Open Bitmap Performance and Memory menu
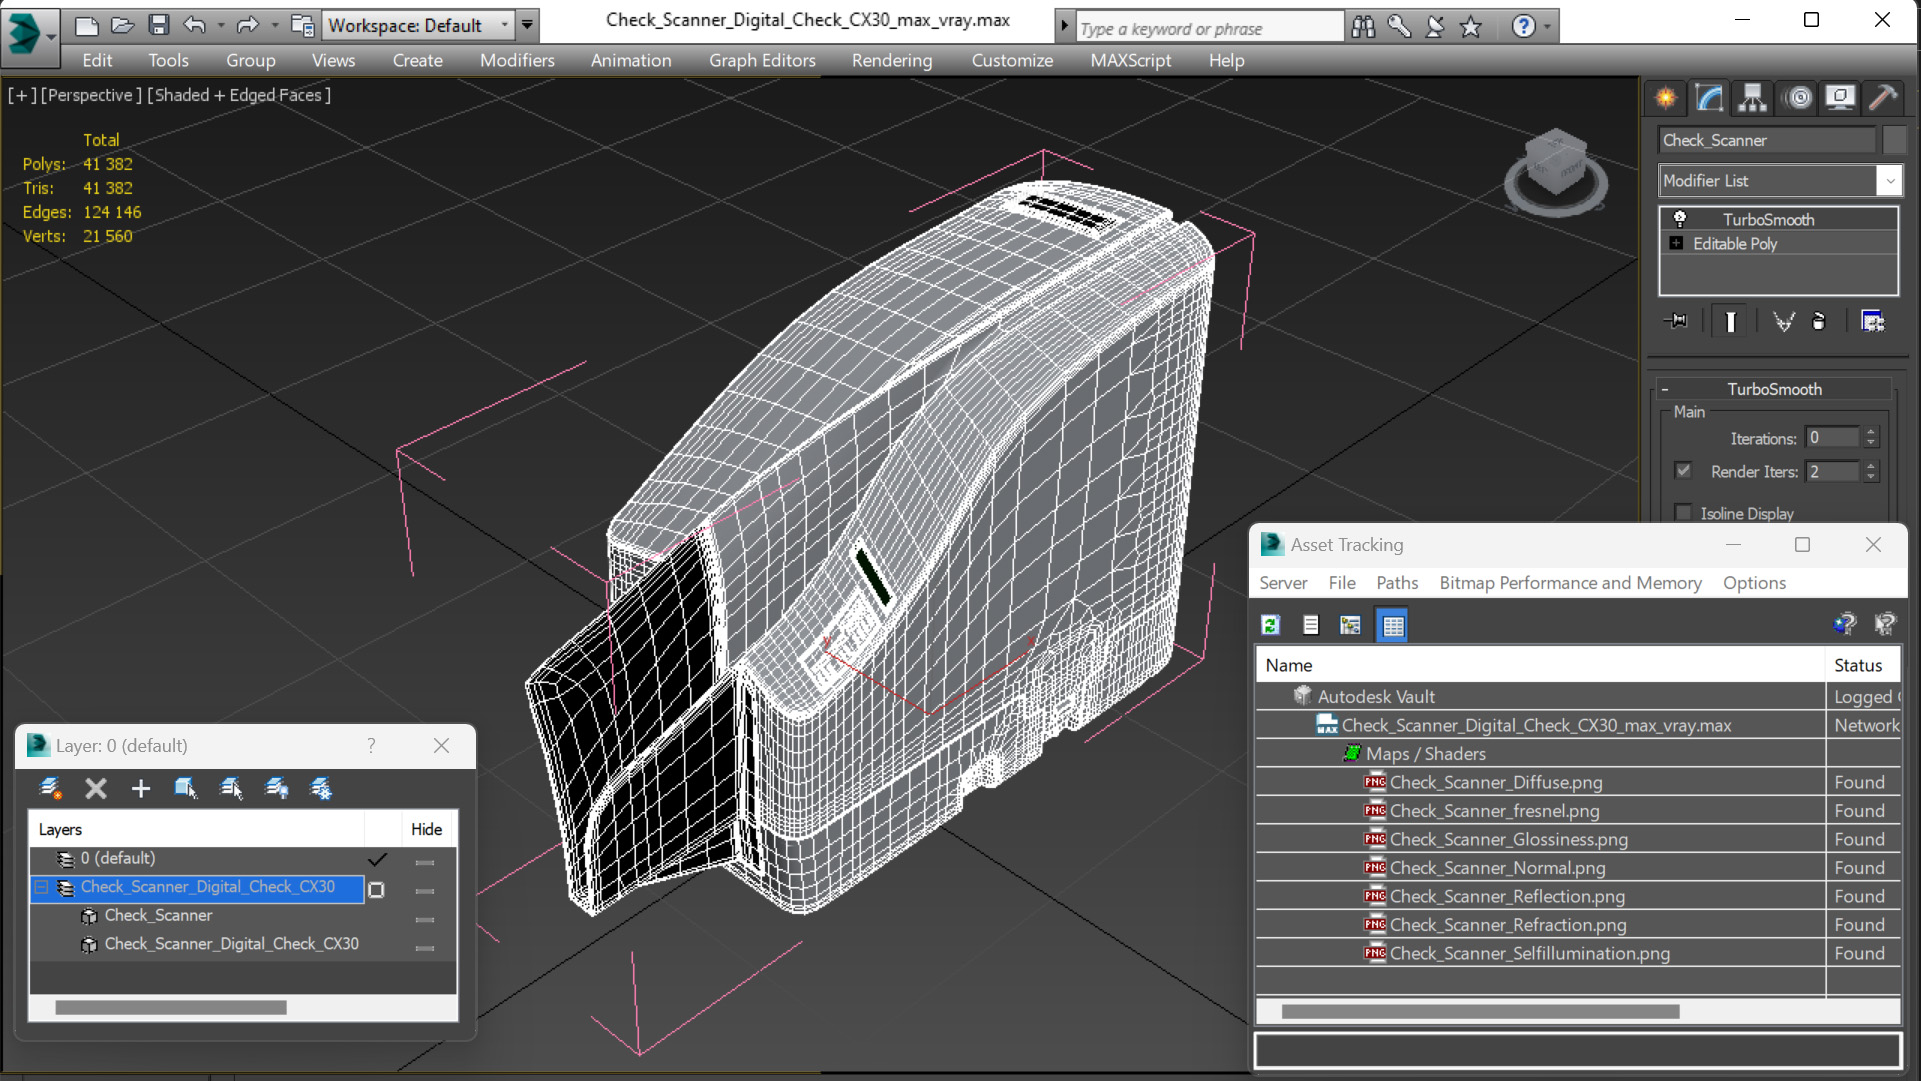Screen dimensions: 1921x1081 tap(1570, 583)
